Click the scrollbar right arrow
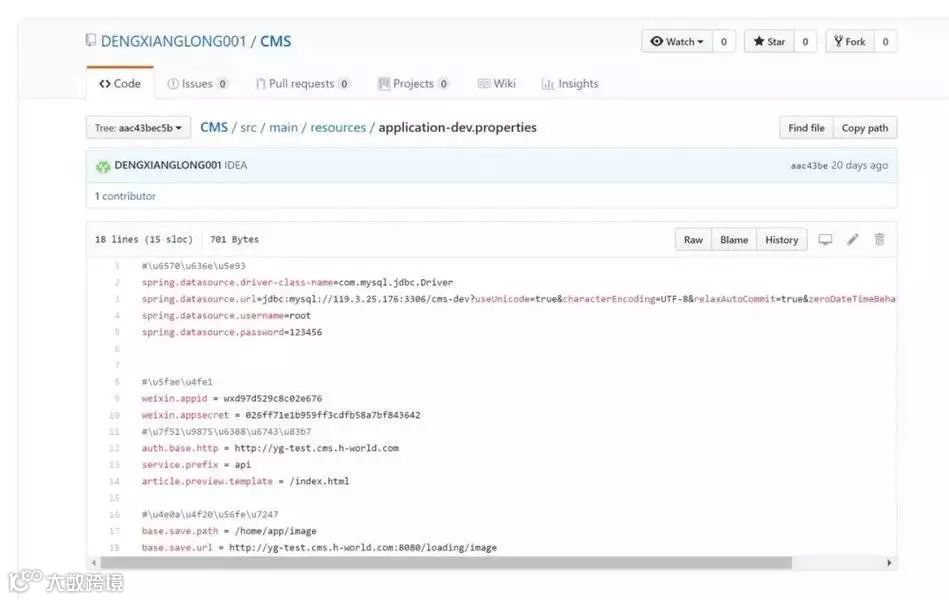The height and width of the screenshot is (600, 949). (x=889, y=563)
